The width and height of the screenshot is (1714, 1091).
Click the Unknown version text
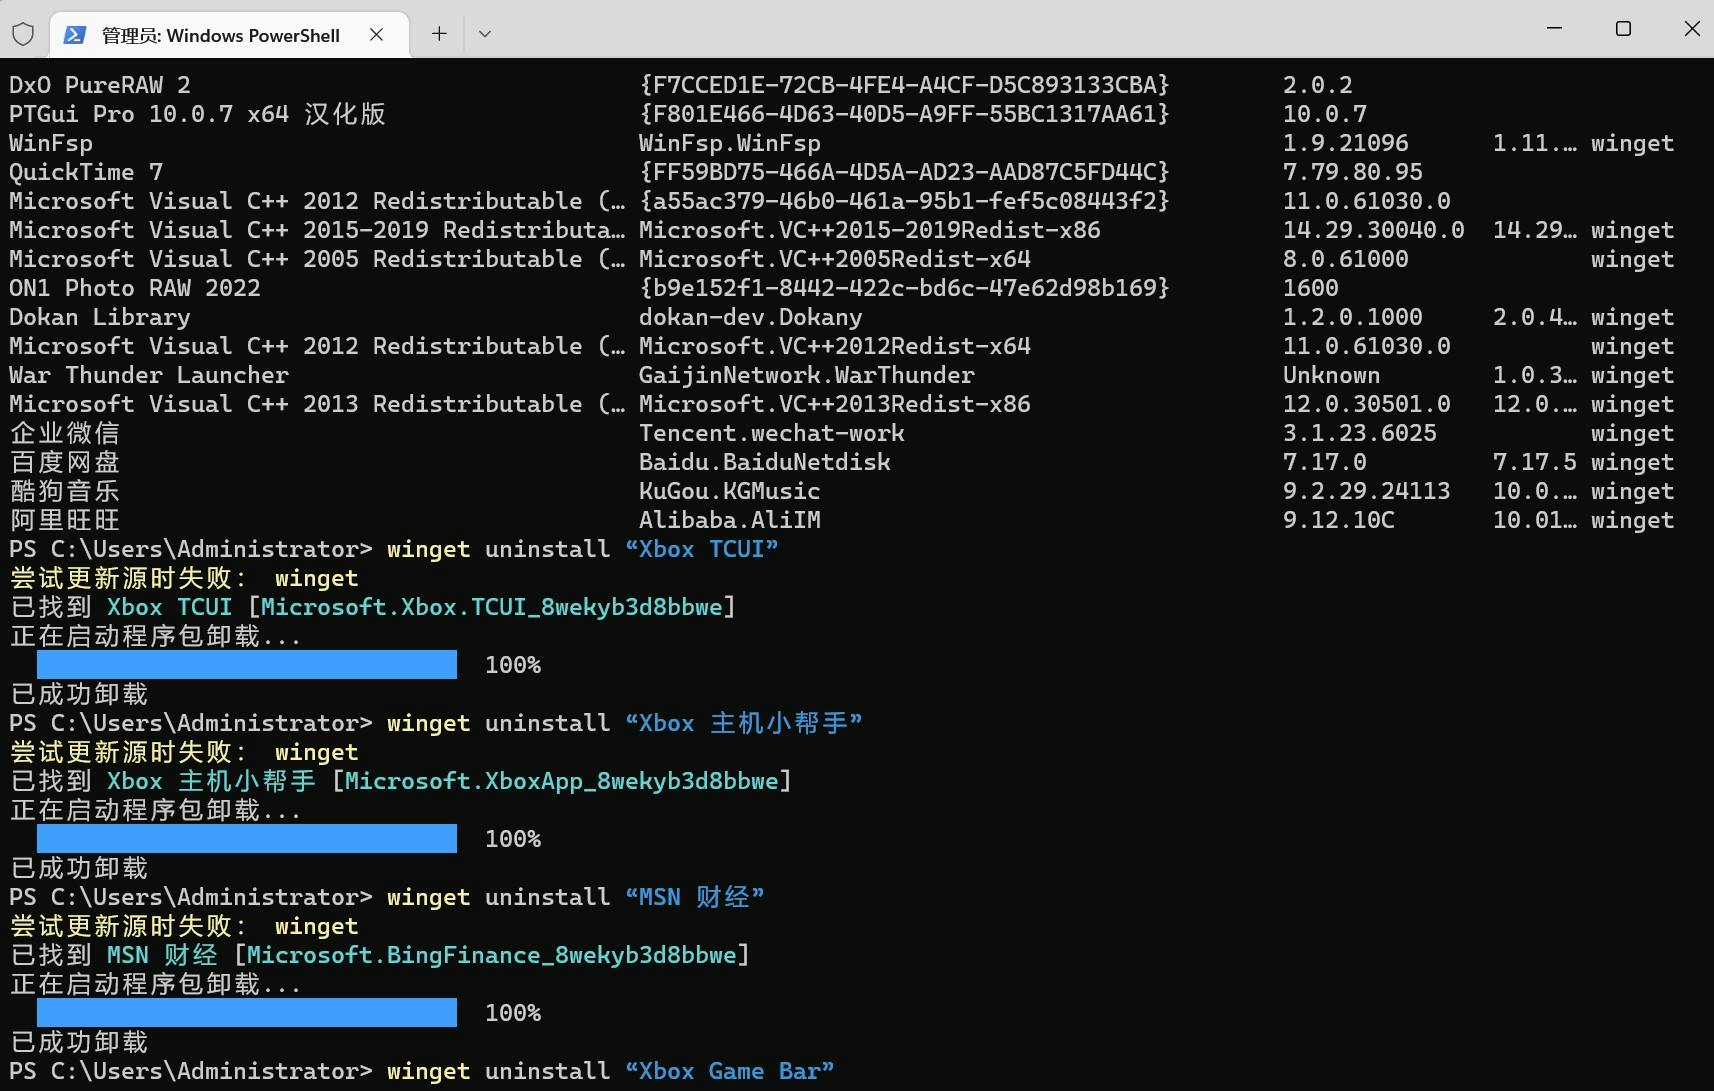point(1332,375)
